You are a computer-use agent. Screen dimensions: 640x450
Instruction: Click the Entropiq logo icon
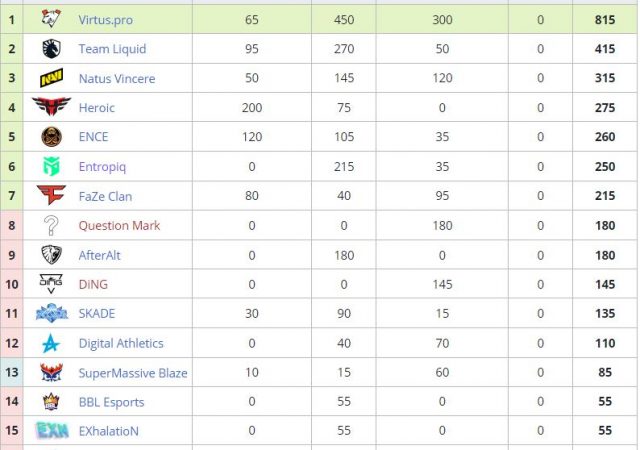coord(51,166)
